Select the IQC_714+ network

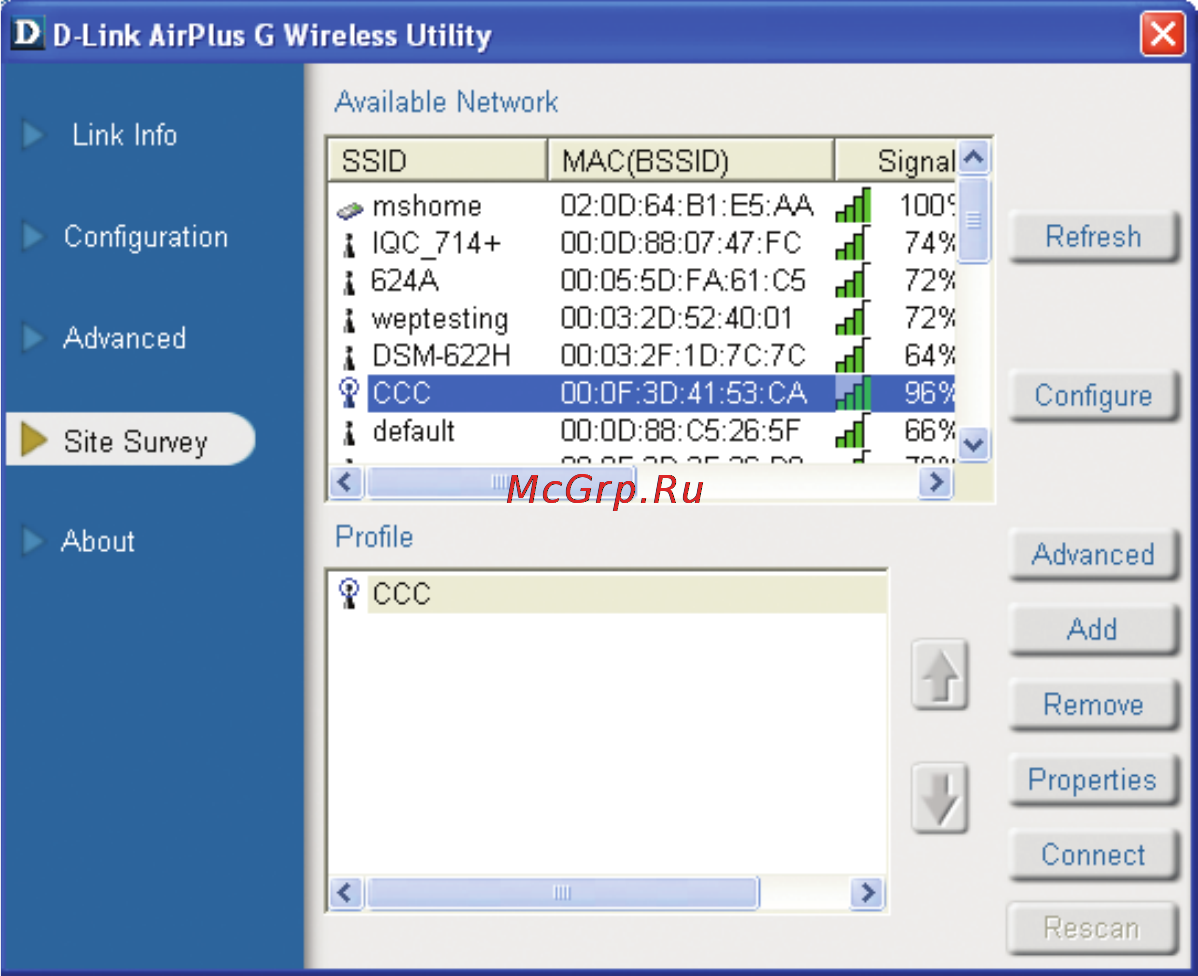(642, 243)
